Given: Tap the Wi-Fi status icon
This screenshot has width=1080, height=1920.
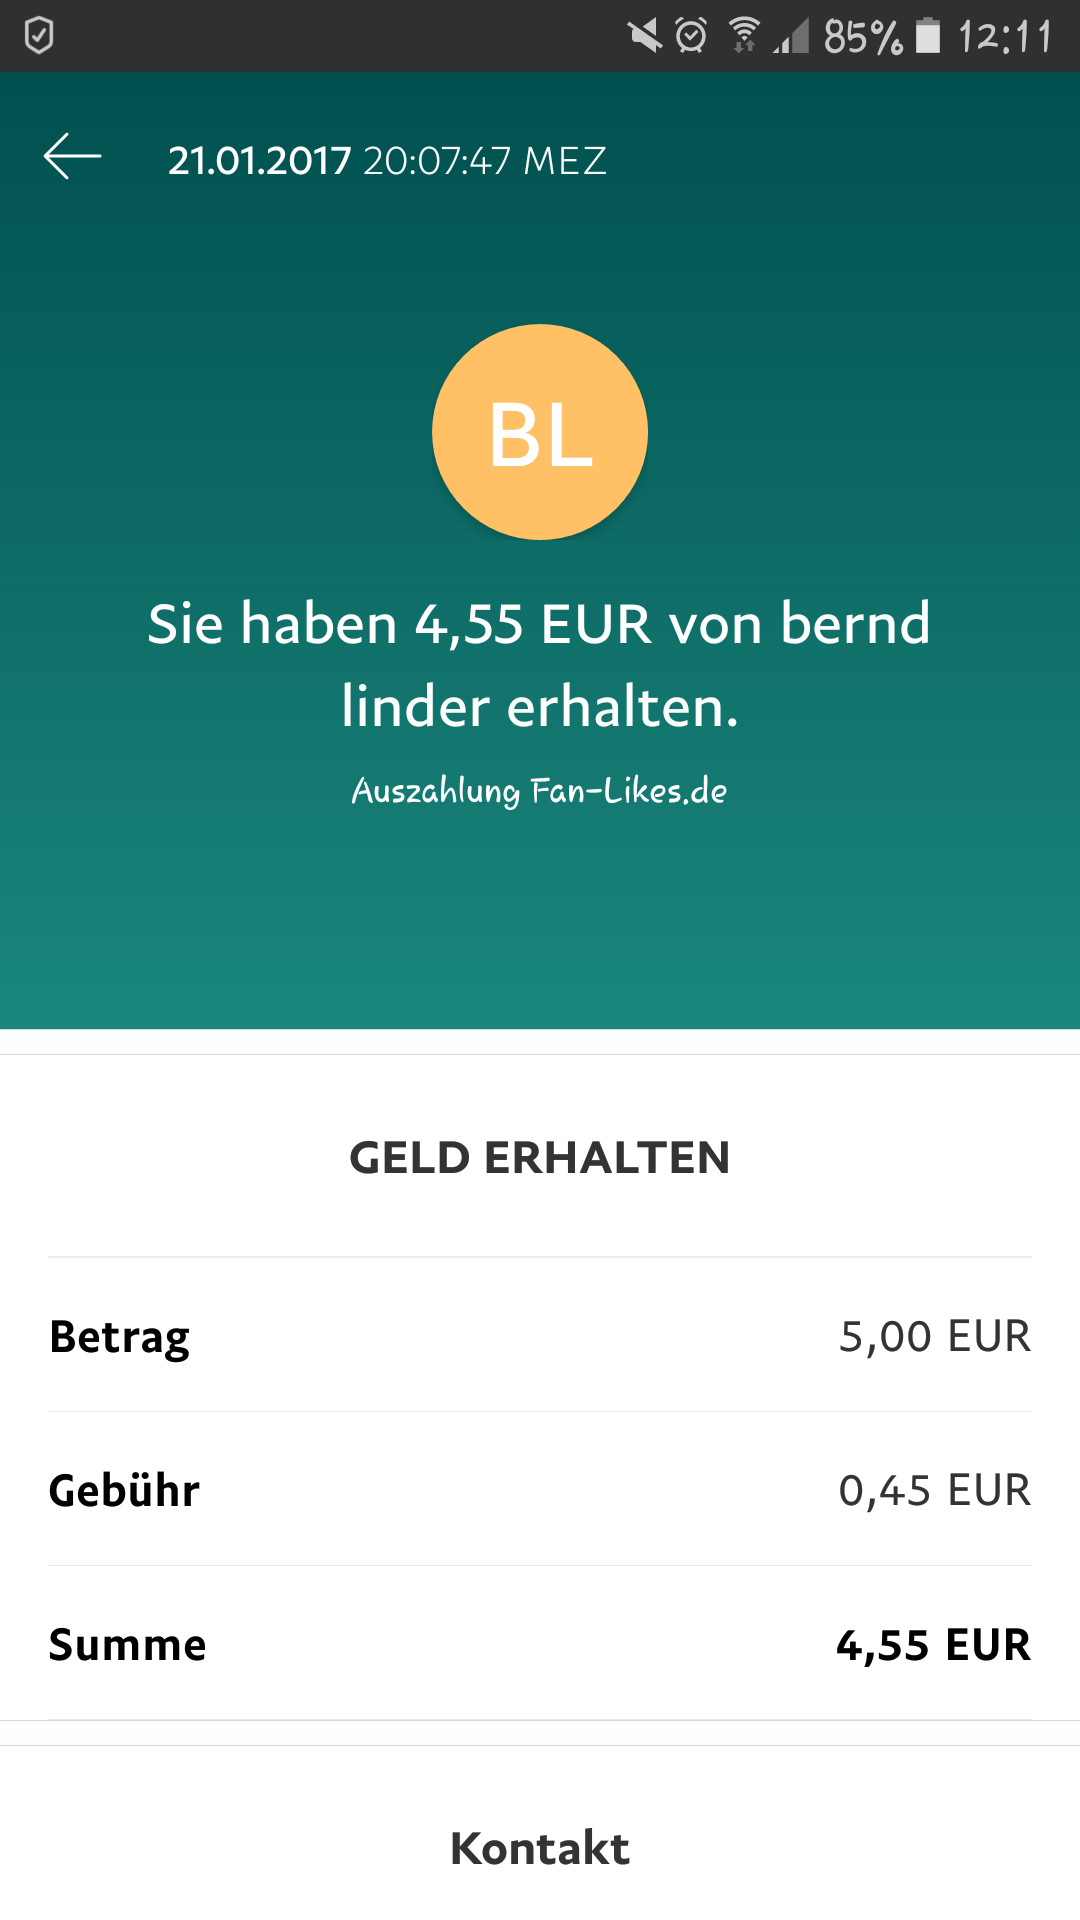Looking at the screenshot, I should pyautogui.click(x=743, y=36).
